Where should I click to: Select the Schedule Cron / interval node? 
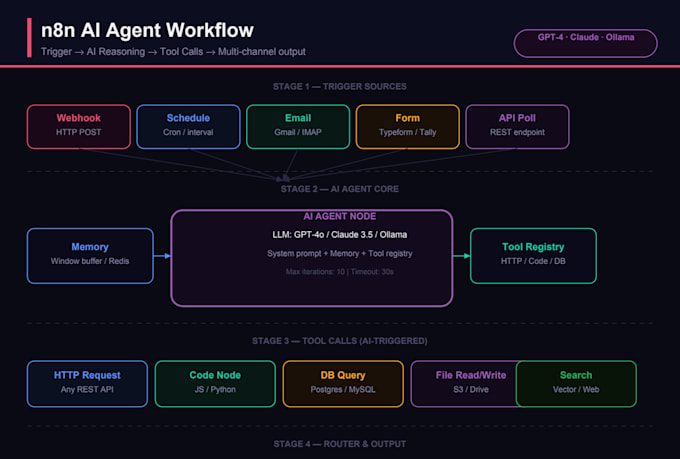point(188,127)
